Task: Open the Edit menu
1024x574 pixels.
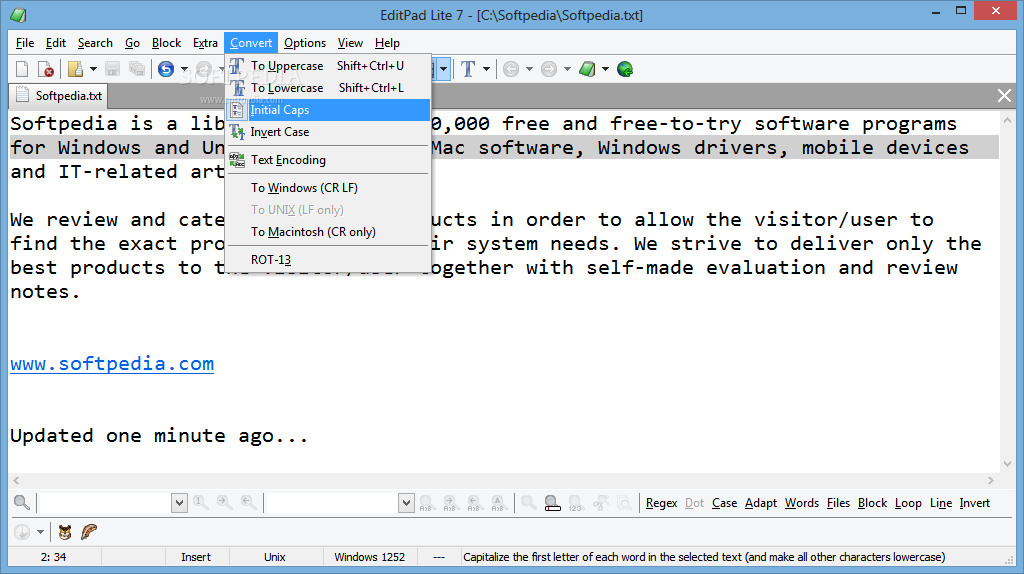Action: (56, 43)
